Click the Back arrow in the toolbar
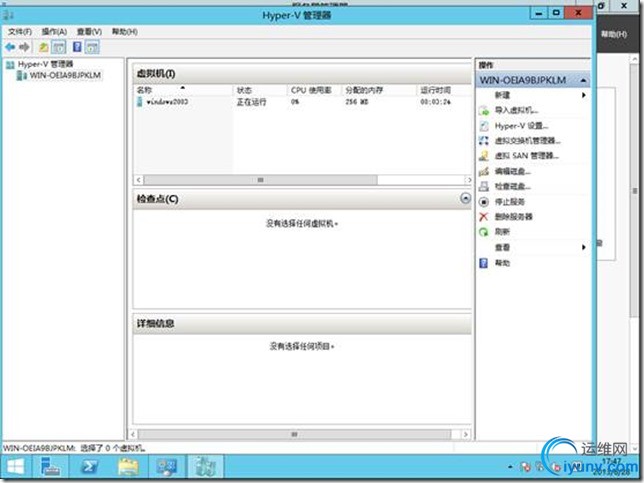This screenshot has width=644, height=483. 10,47
